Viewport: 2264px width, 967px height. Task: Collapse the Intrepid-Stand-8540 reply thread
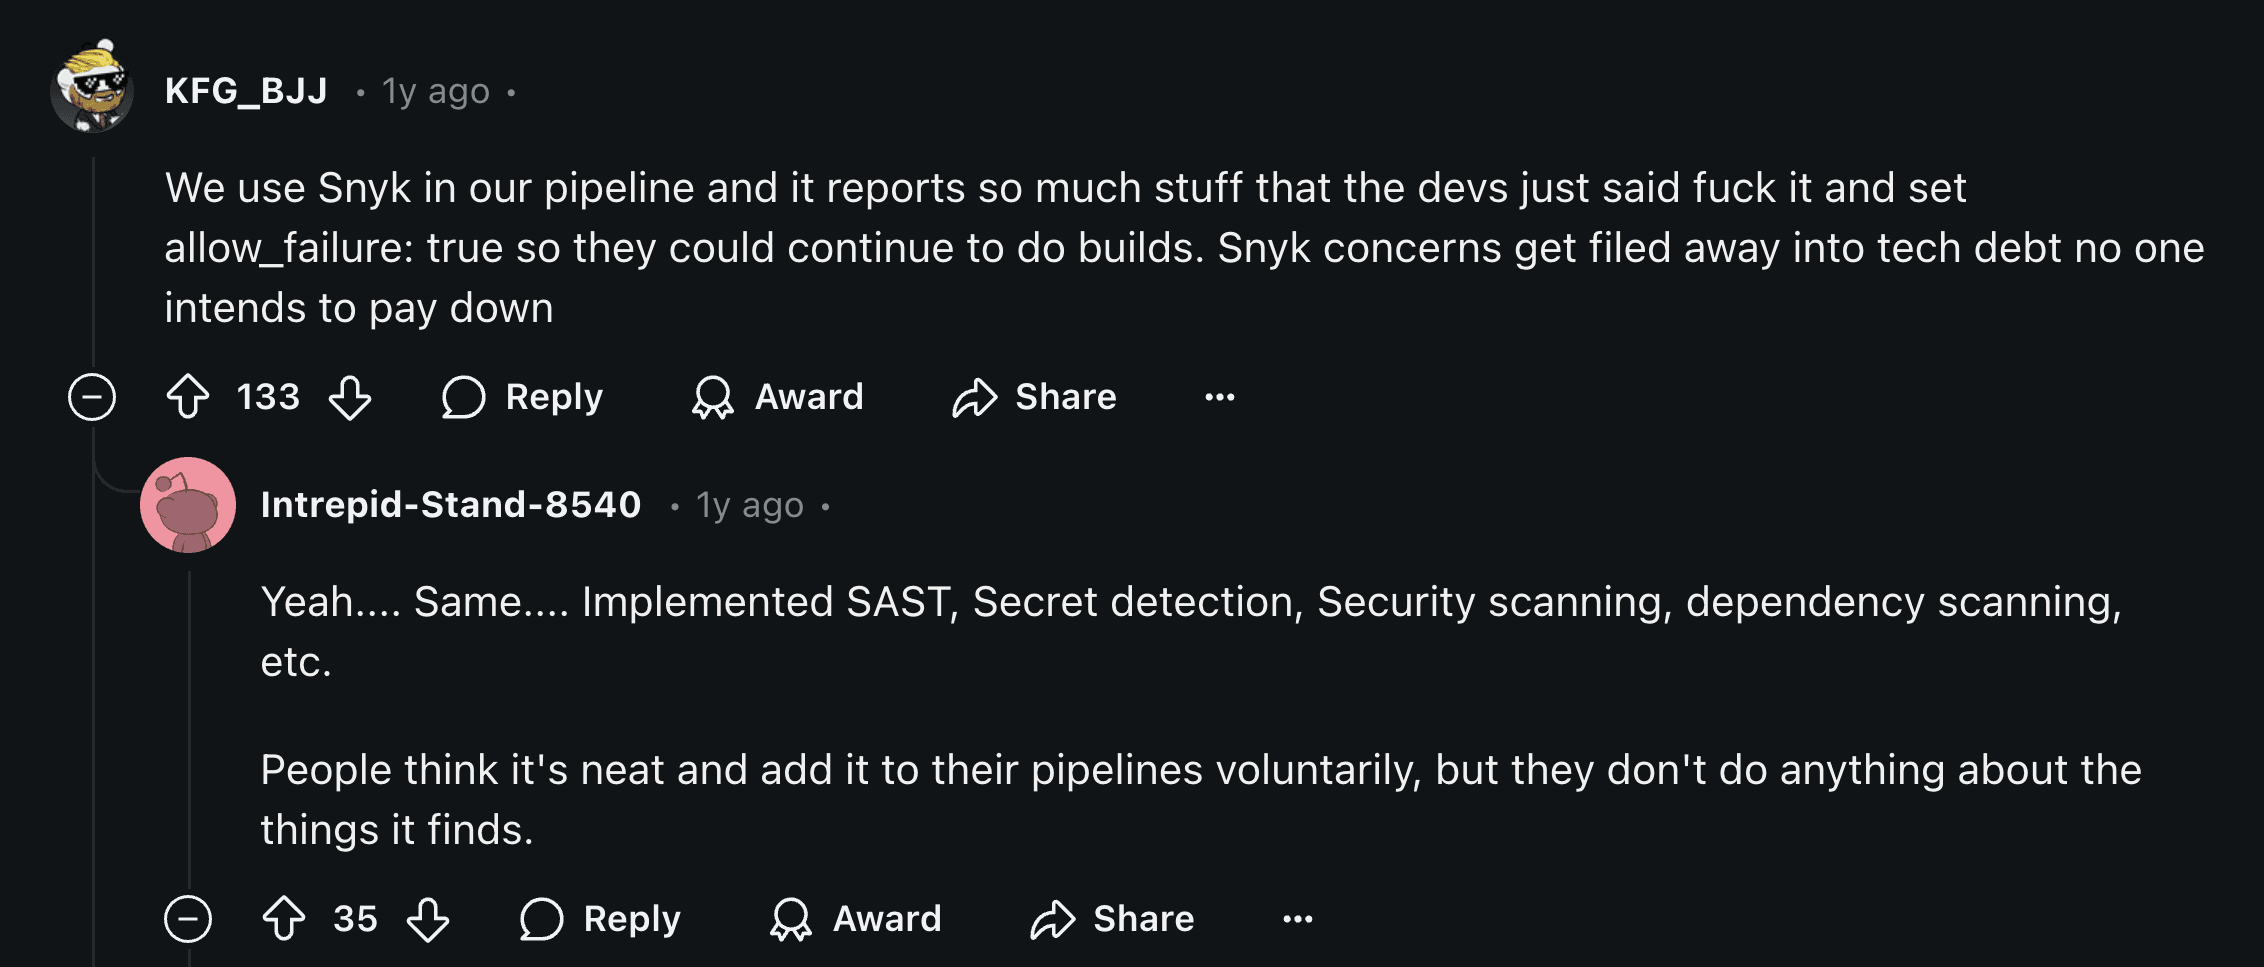pyautogui.click(x=188, y=919)
